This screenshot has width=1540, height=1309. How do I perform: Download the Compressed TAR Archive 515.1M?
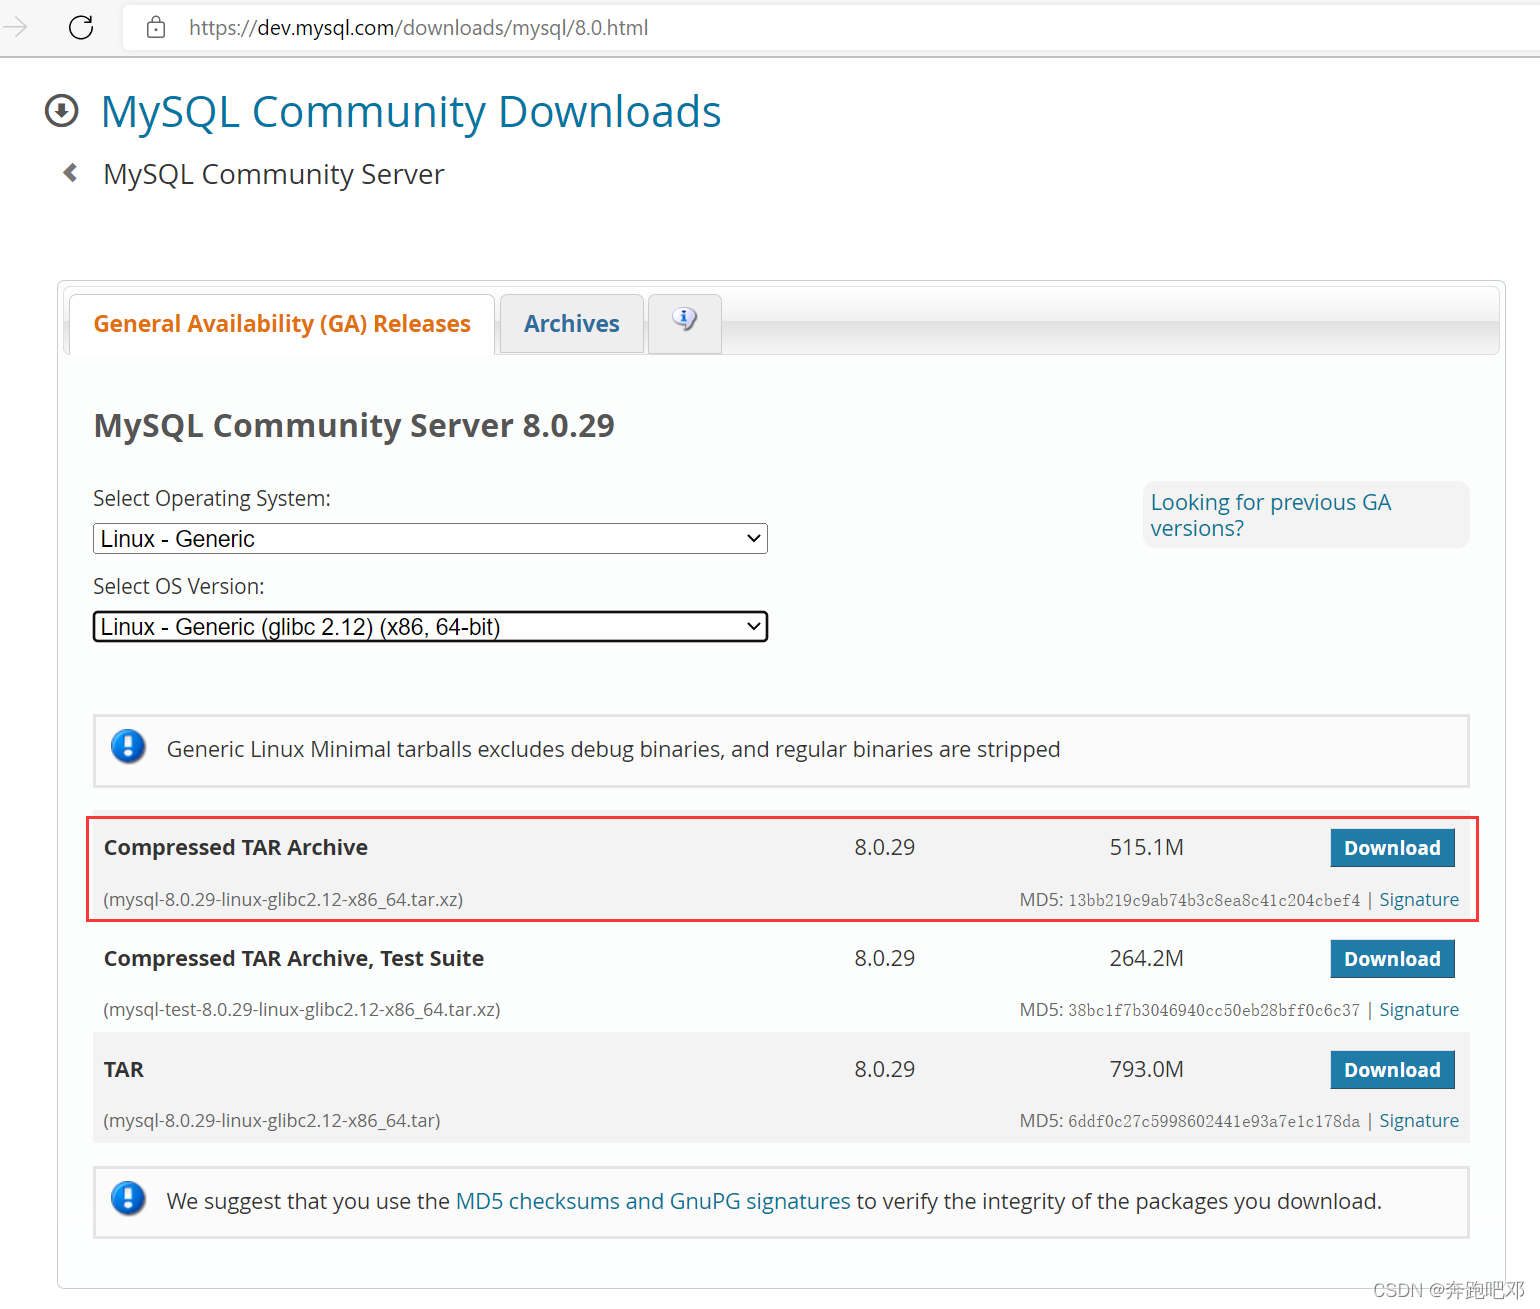(x=1392, y=848)
